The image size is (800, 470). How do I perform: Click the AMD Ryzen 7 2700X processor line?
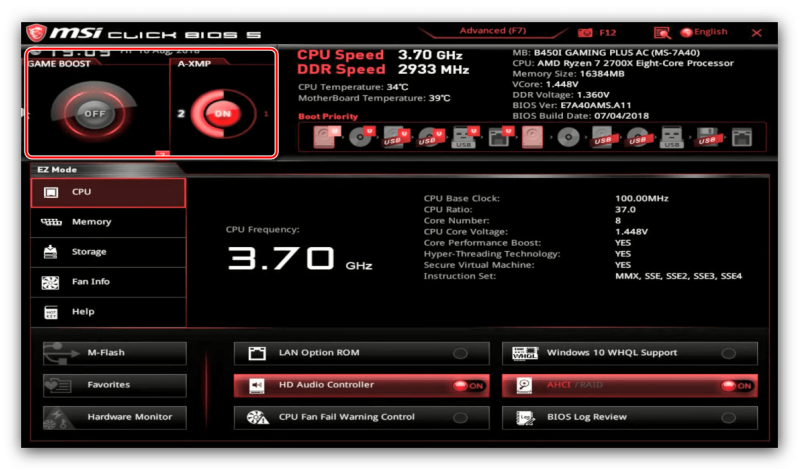[623, 63]
